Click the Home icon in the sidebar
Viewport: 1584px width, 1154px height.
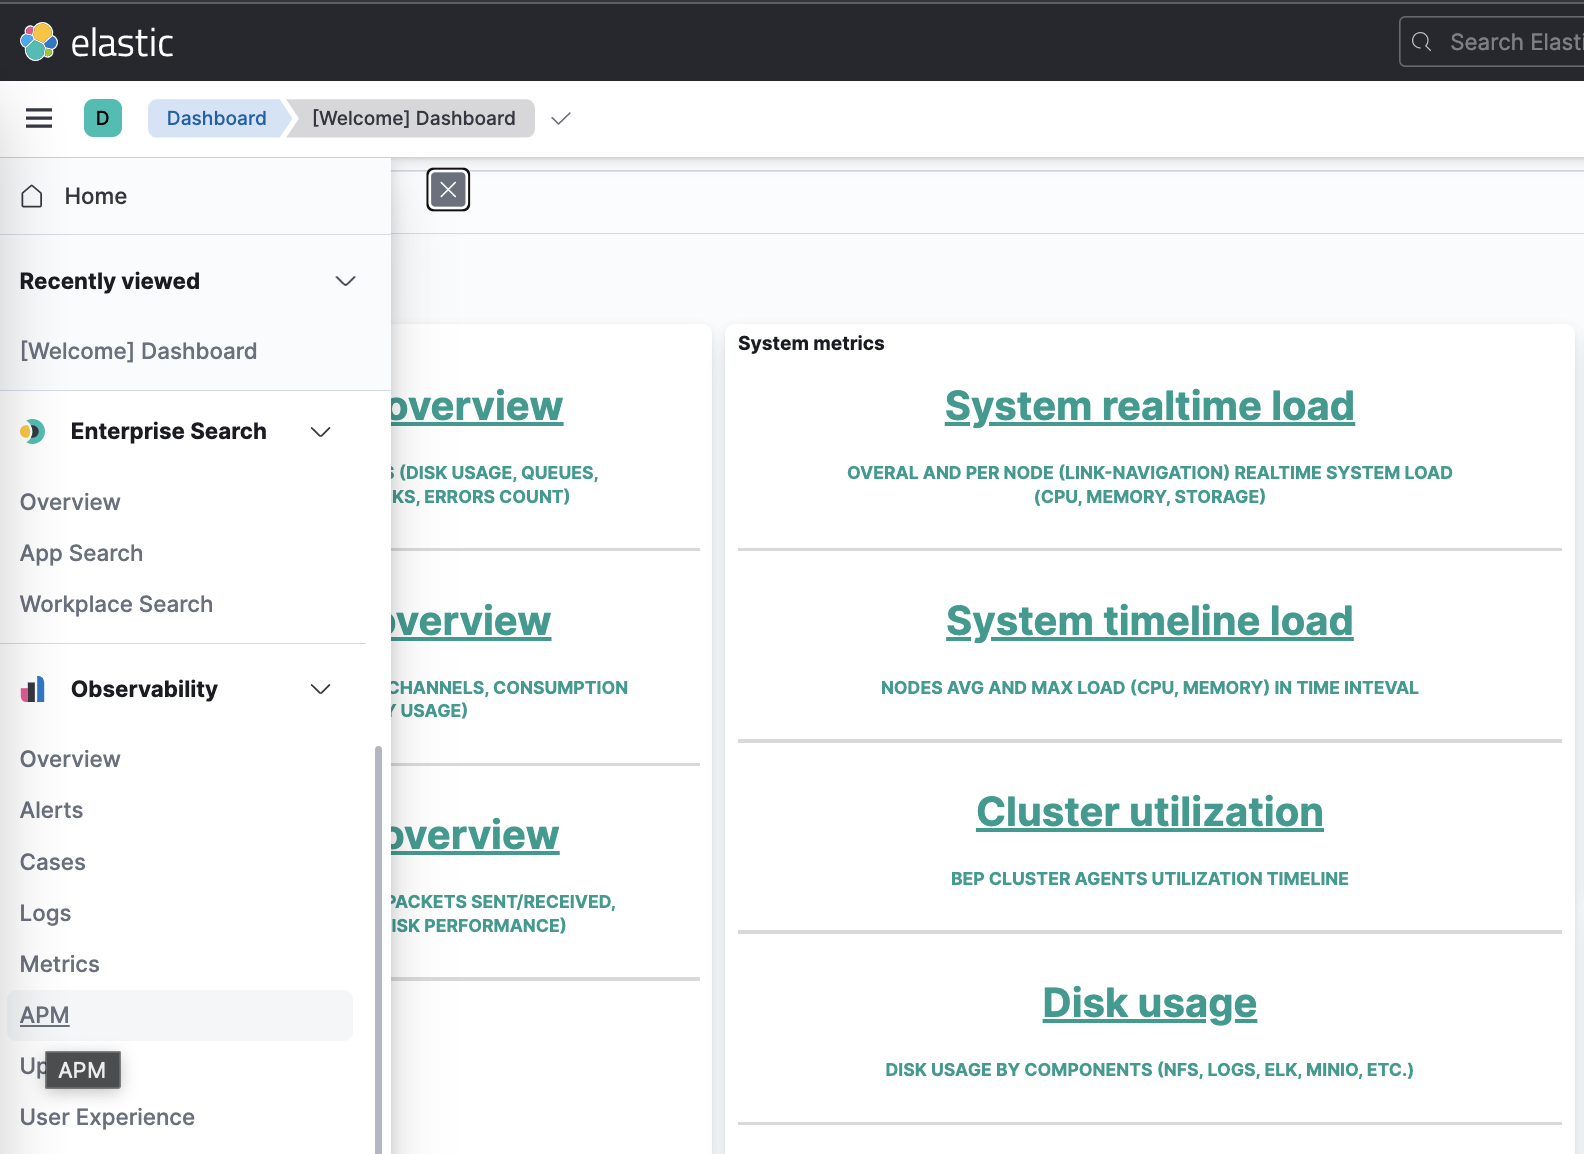32,196
